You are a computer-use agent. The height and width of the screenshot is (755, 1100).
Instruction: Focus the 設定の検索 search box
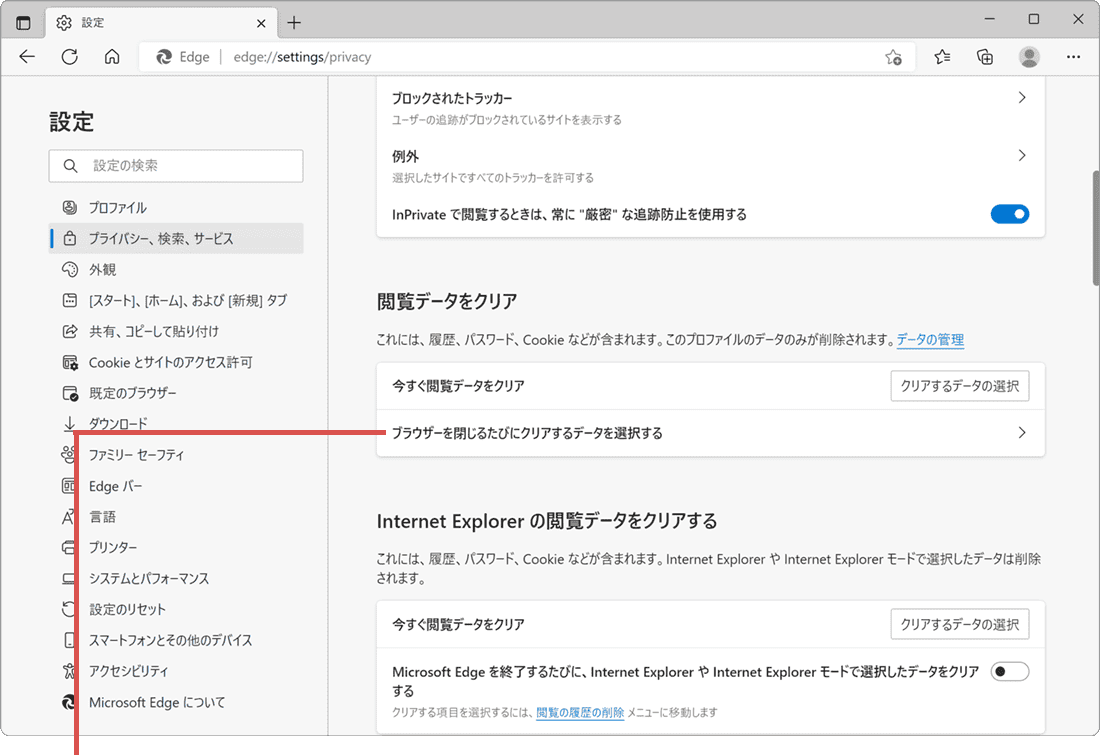pos(176,166)
